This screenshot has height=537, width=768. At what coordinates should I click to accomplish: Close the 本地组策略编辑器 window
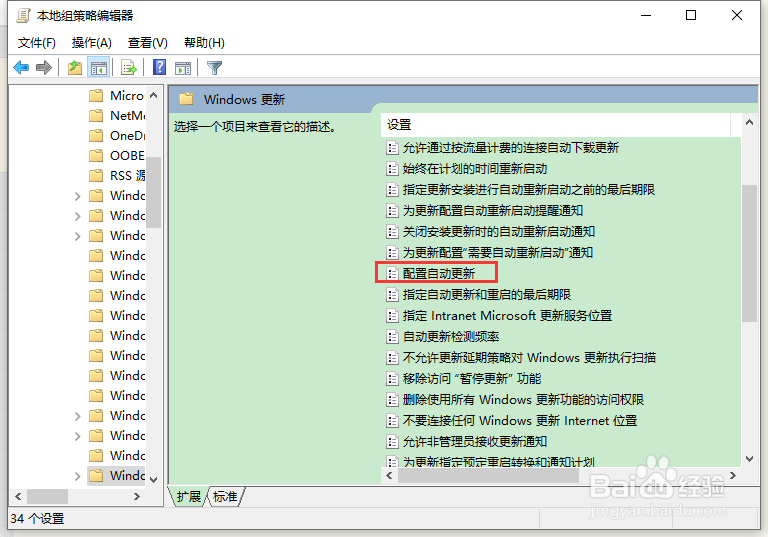(x=737, y=16)
